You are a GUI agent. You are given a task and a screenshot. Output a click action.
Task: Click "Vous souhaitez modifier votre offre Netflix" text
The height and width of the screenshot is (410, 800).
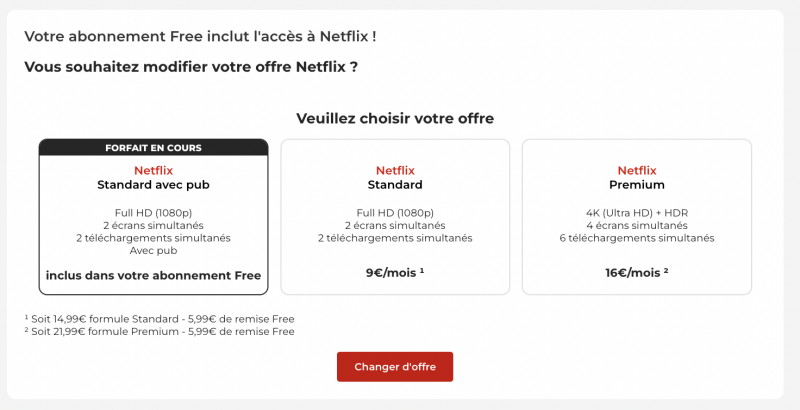pos(190,67)
